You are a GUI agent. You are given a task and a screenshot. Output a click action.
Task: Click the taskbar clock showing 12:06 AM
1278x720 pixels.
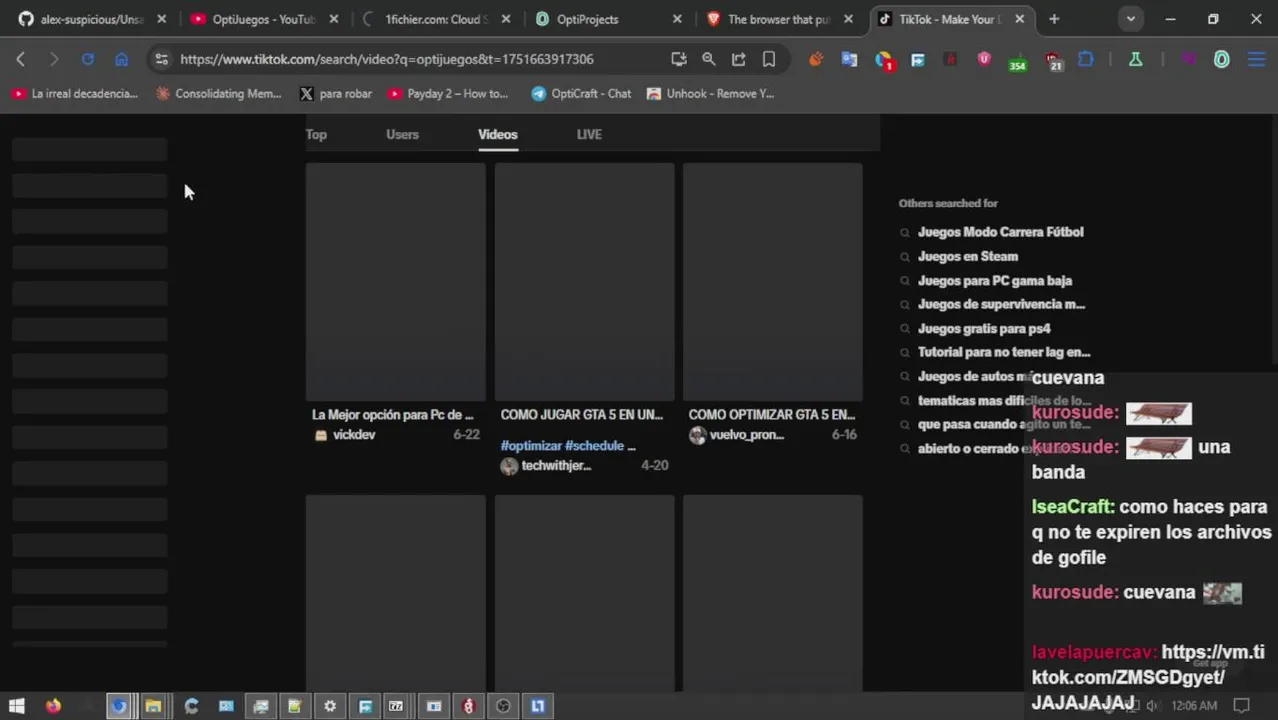(x=1194, y=706)
